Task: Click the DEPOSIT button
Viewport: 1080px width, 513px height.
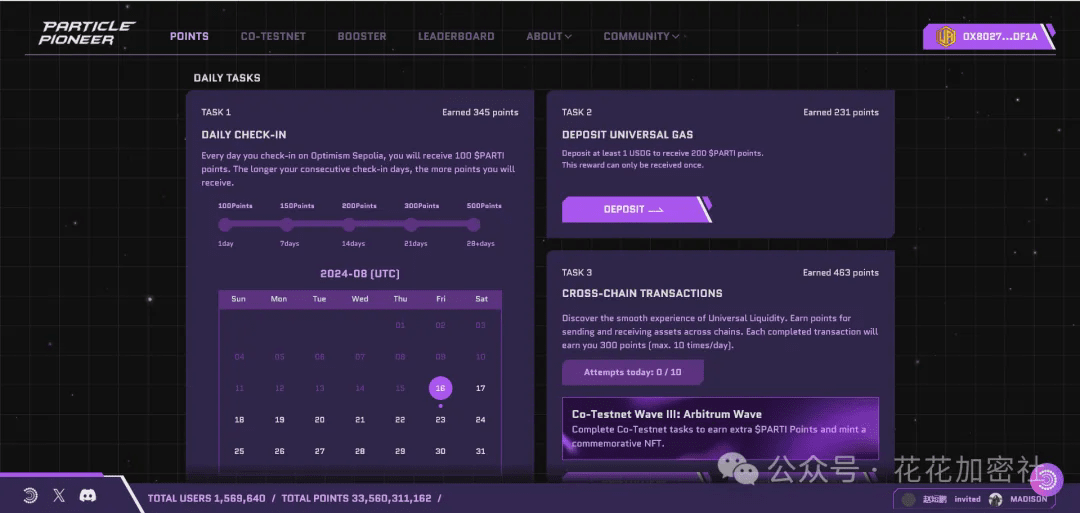Action: click(x=636, y=209)
